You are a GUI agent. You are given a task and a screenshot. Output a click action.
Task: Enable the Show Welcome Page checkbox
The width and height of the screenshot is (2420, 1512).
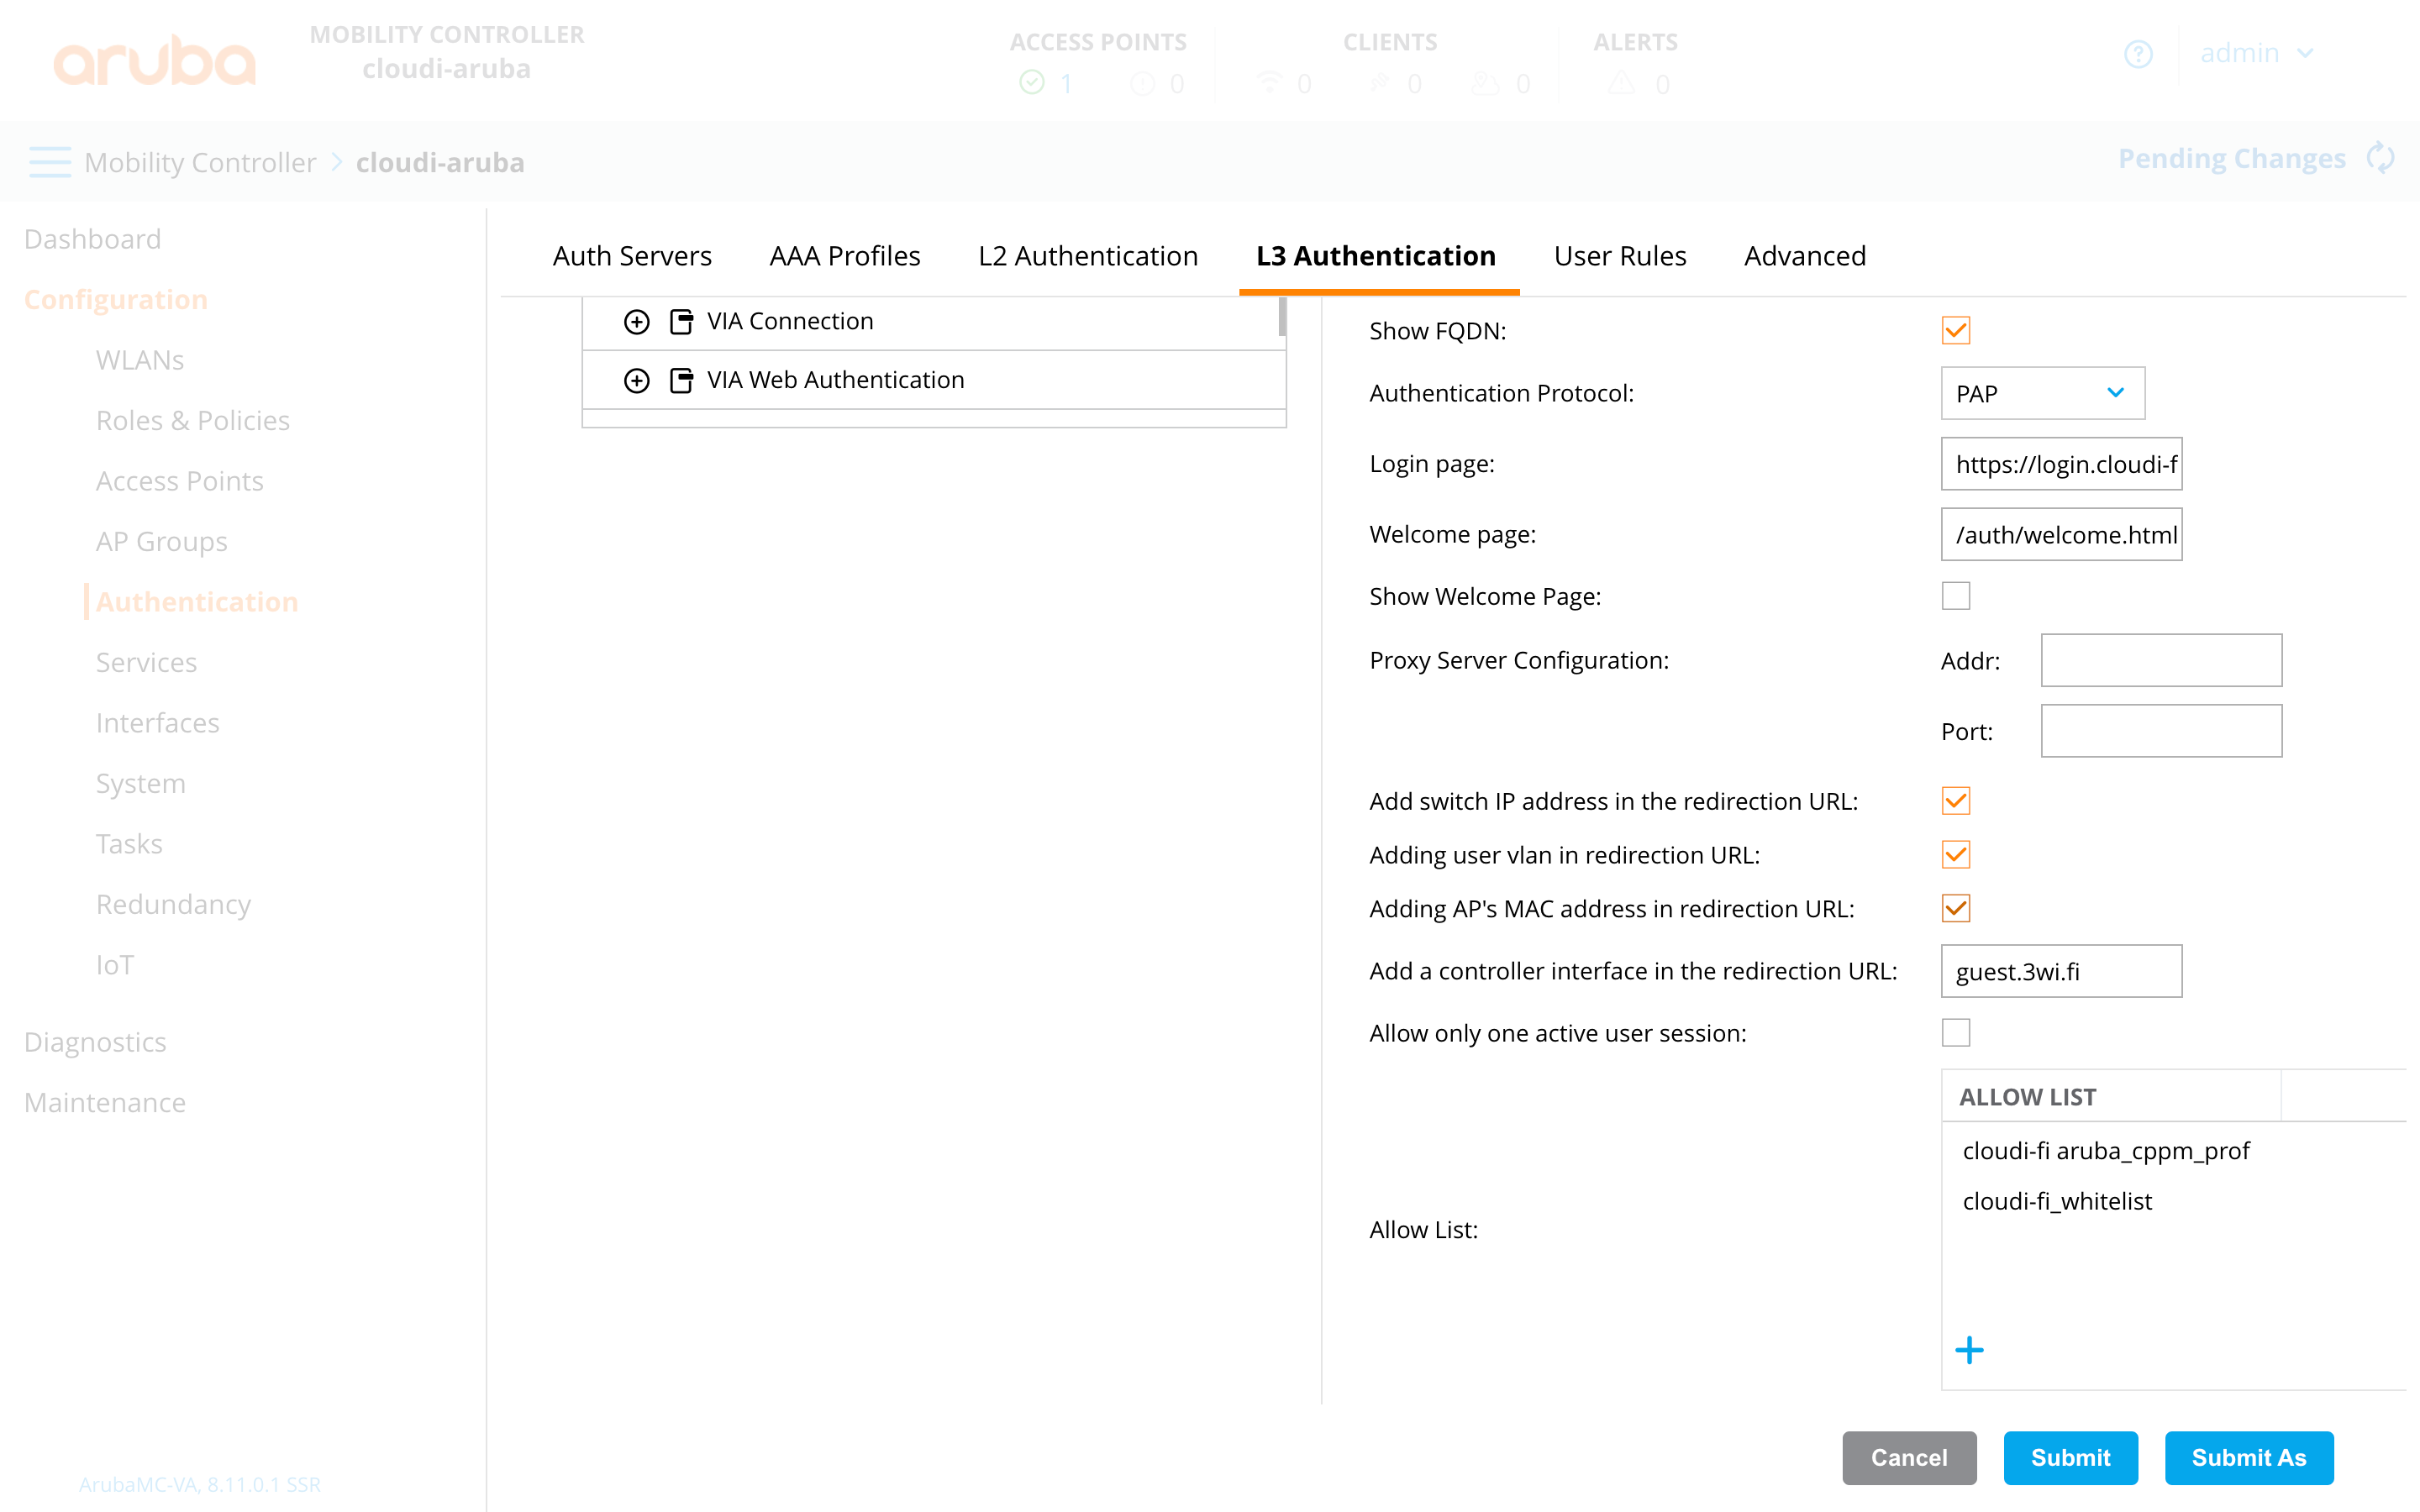tap(1955, 595)
